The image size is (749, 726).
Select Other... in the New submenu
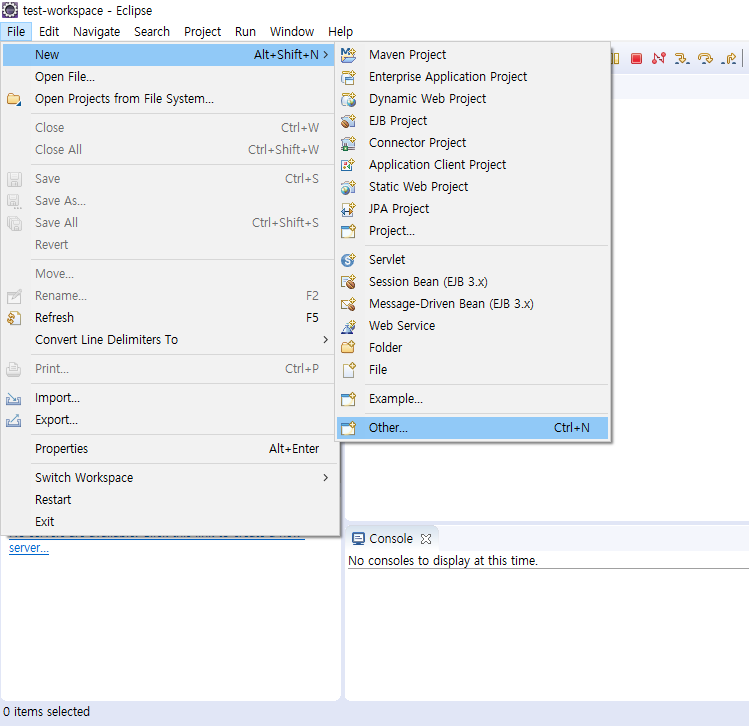472,428
